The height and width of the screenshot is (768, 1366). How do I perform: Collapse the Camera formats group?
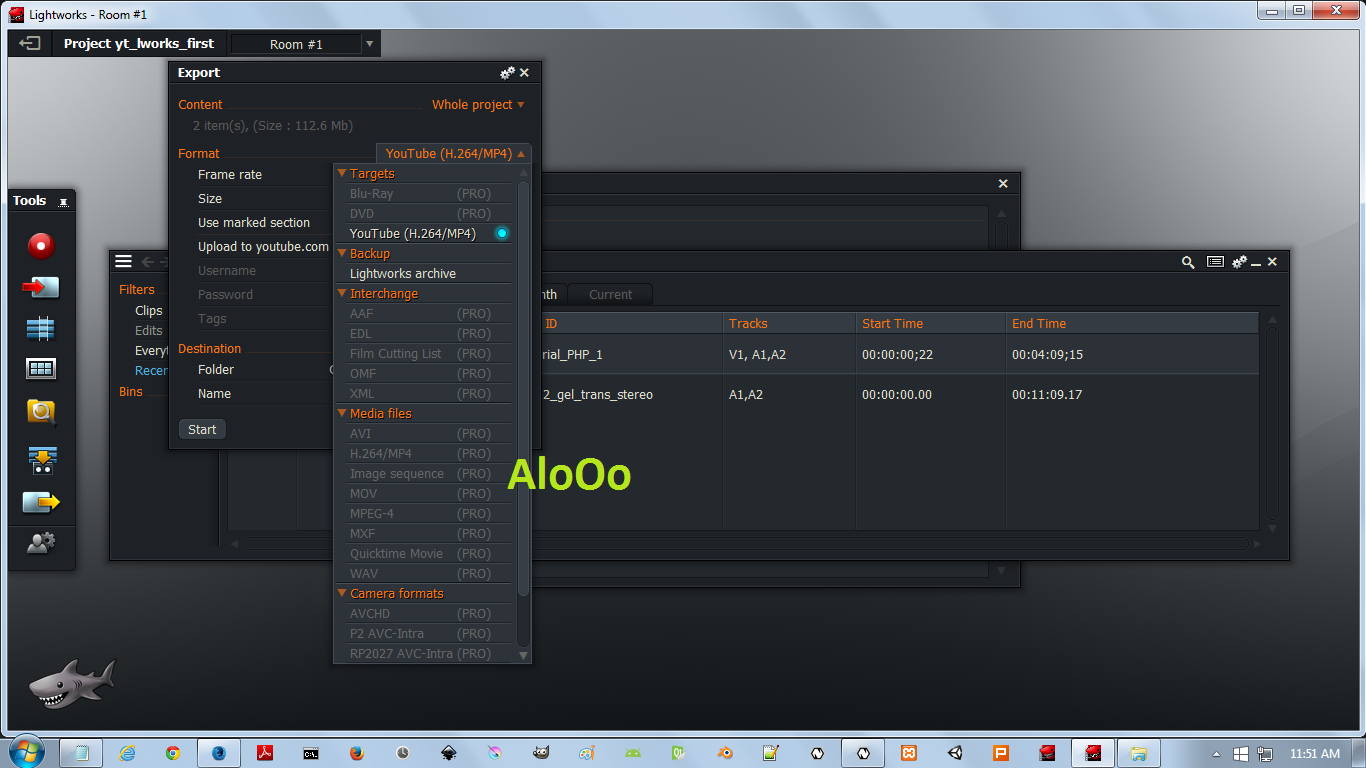342,593
